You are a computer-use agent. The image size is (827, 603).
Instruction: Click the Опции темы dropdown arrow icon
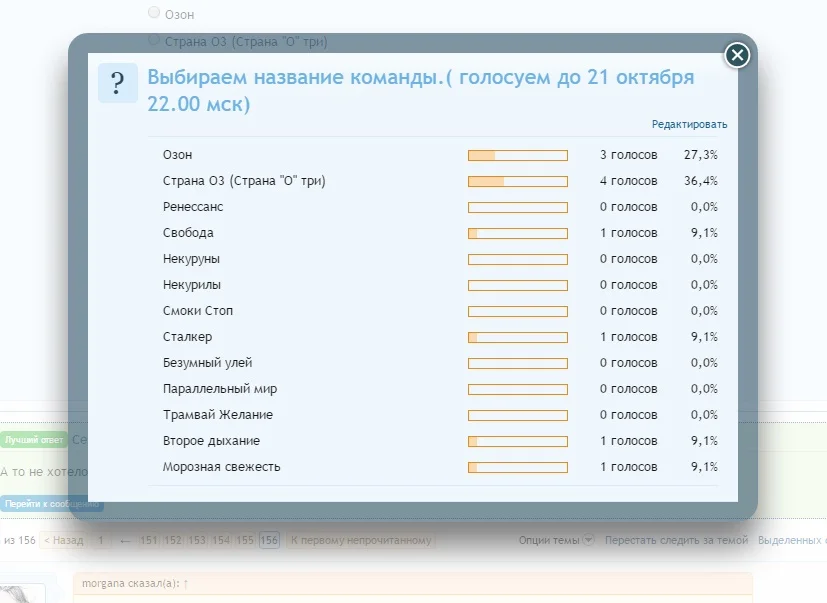589,540
